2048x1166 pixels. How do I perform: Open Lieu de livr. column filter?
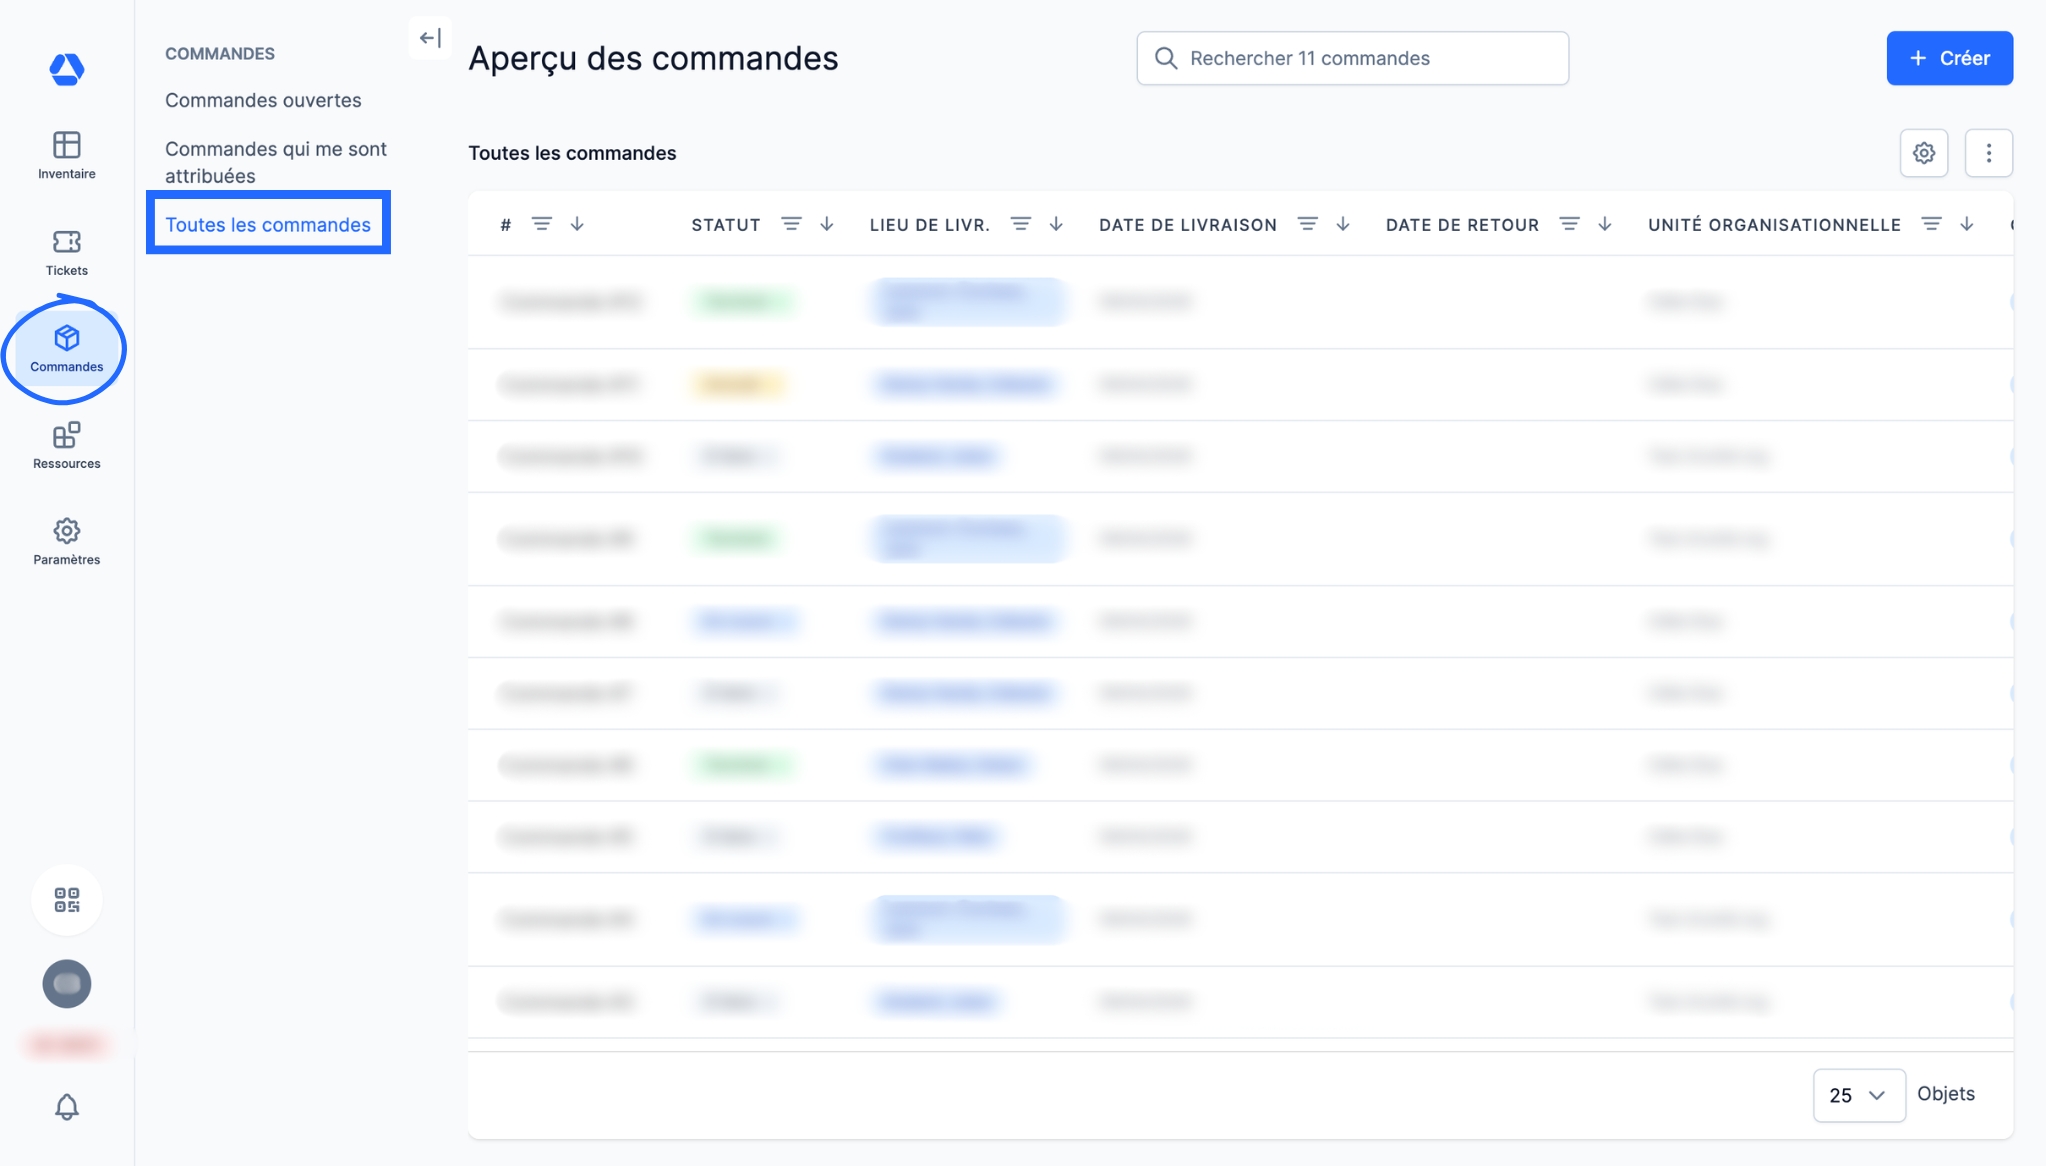coord(1020,224)
